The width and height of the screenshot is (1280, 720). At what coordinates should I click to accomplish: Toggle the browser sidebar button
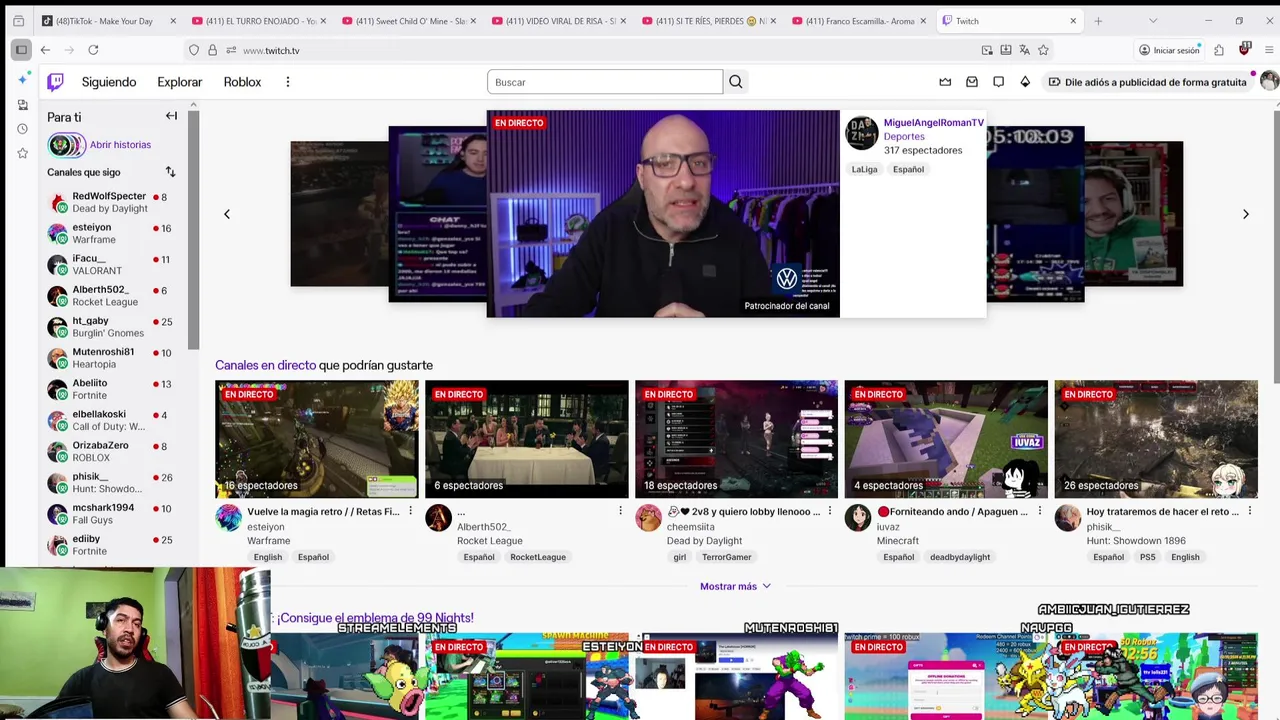[21, 50]
